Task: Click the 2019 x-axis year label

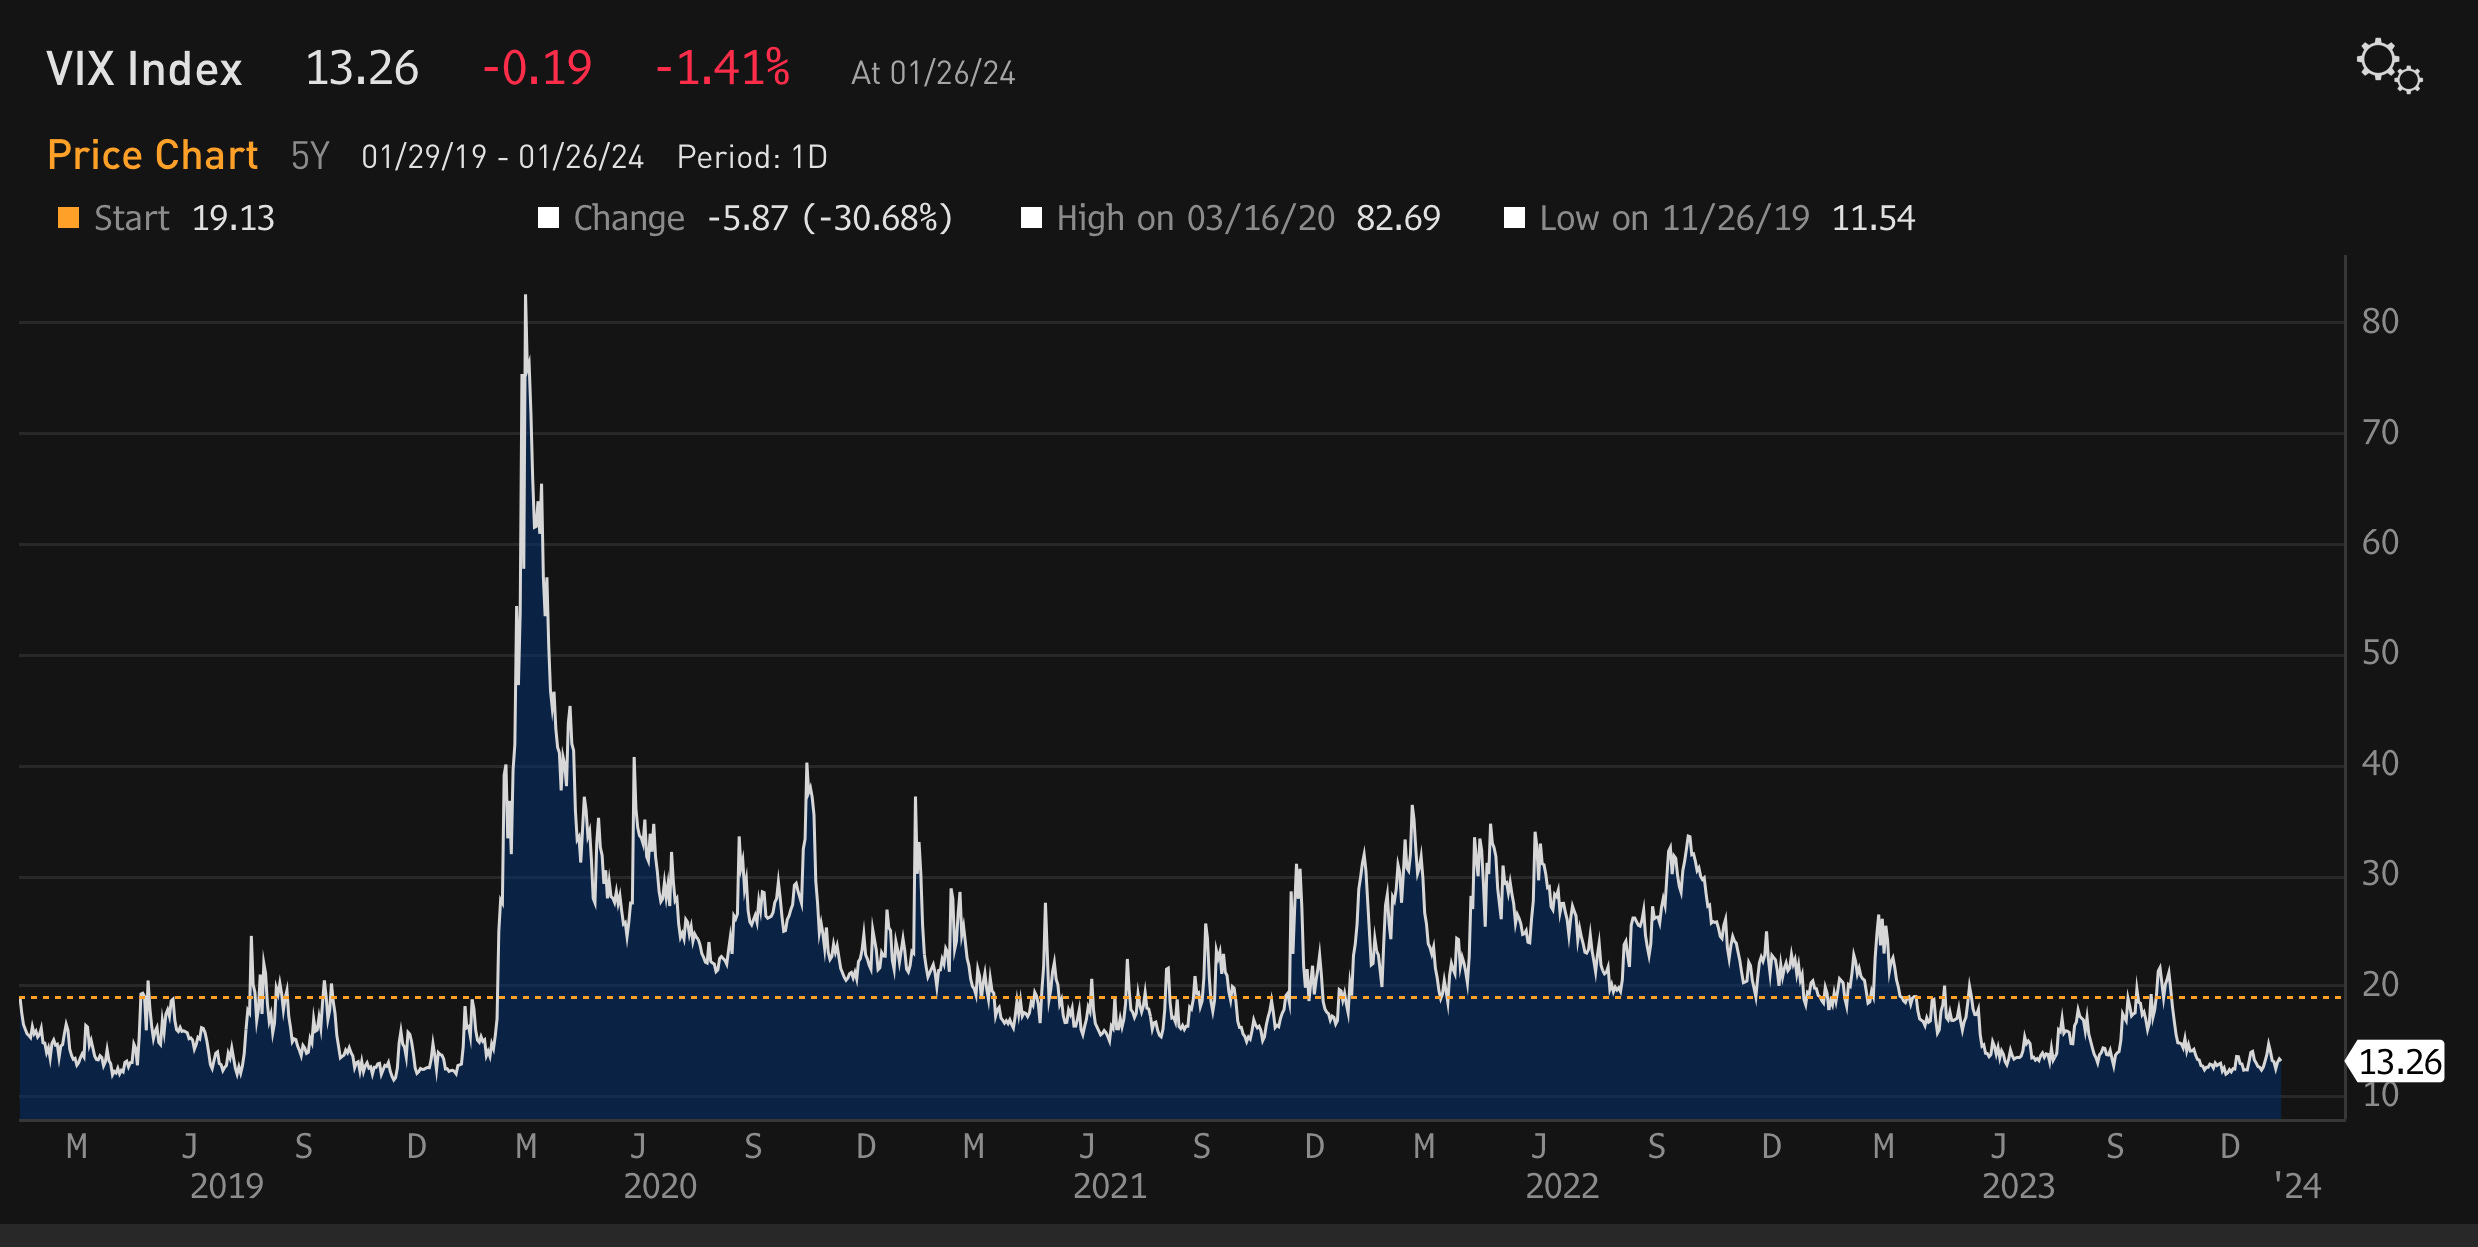Action: (x=227, y=1186)
